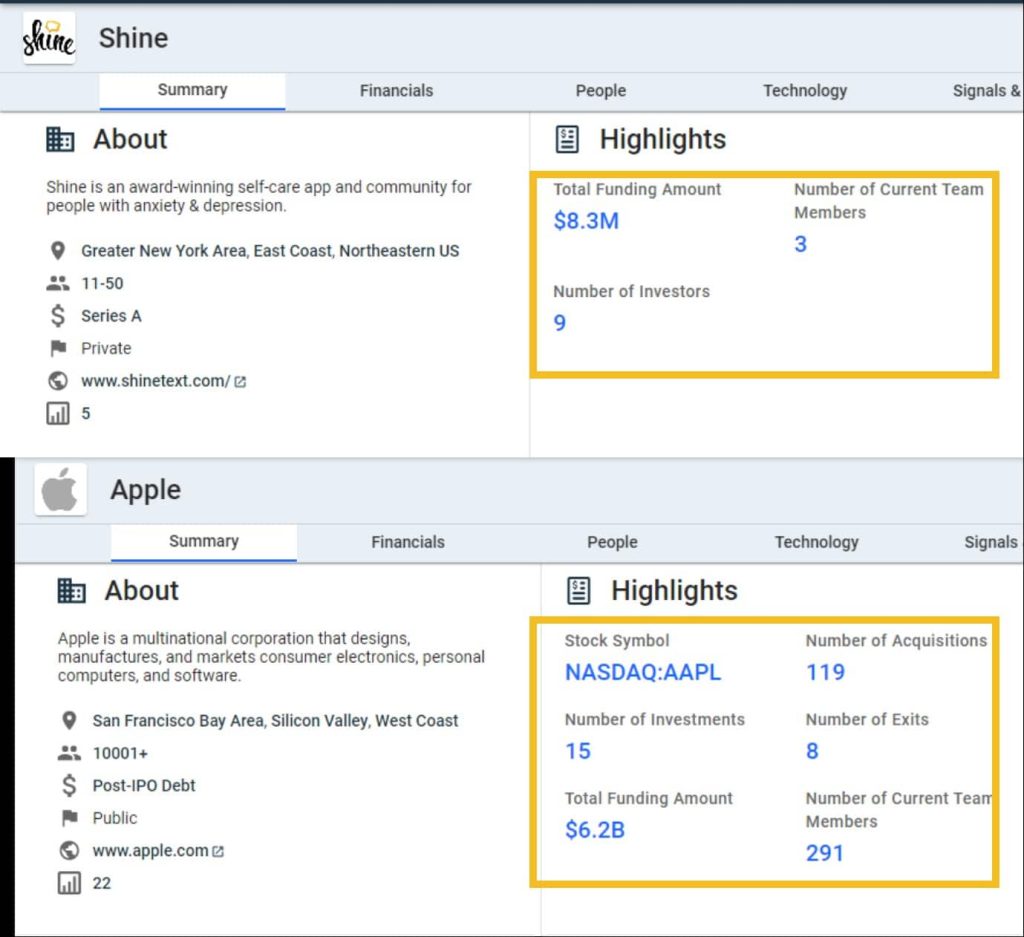Click the flag icon next to Public
The image size is (1024, 937).
tap(70, 818)
